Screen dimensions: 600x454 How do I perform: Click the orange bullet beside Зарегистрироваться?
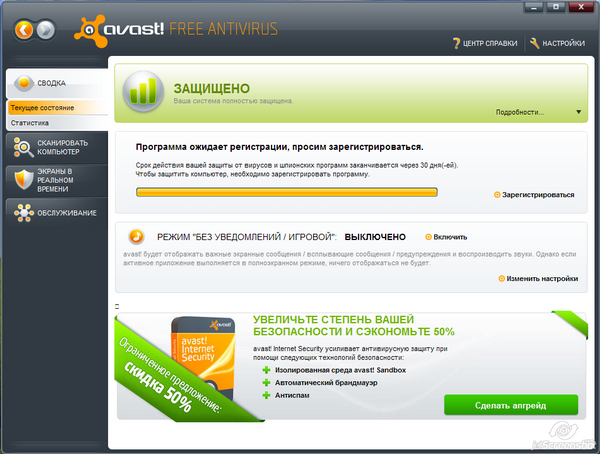point(497,195)
